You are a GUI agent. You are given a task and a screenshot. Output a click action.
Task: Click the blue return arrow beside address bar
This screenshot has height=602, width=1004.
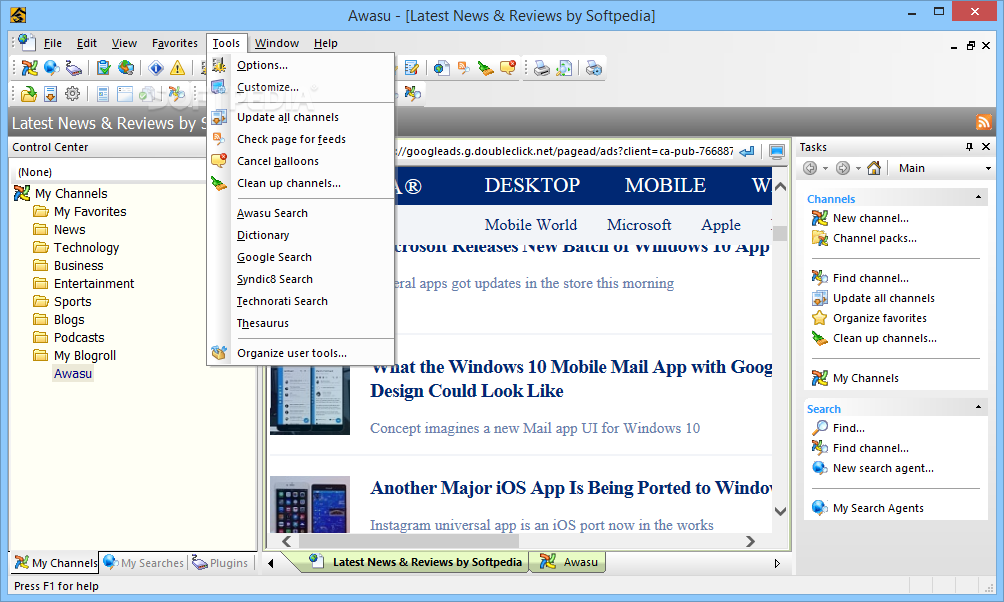pos(747,152)
